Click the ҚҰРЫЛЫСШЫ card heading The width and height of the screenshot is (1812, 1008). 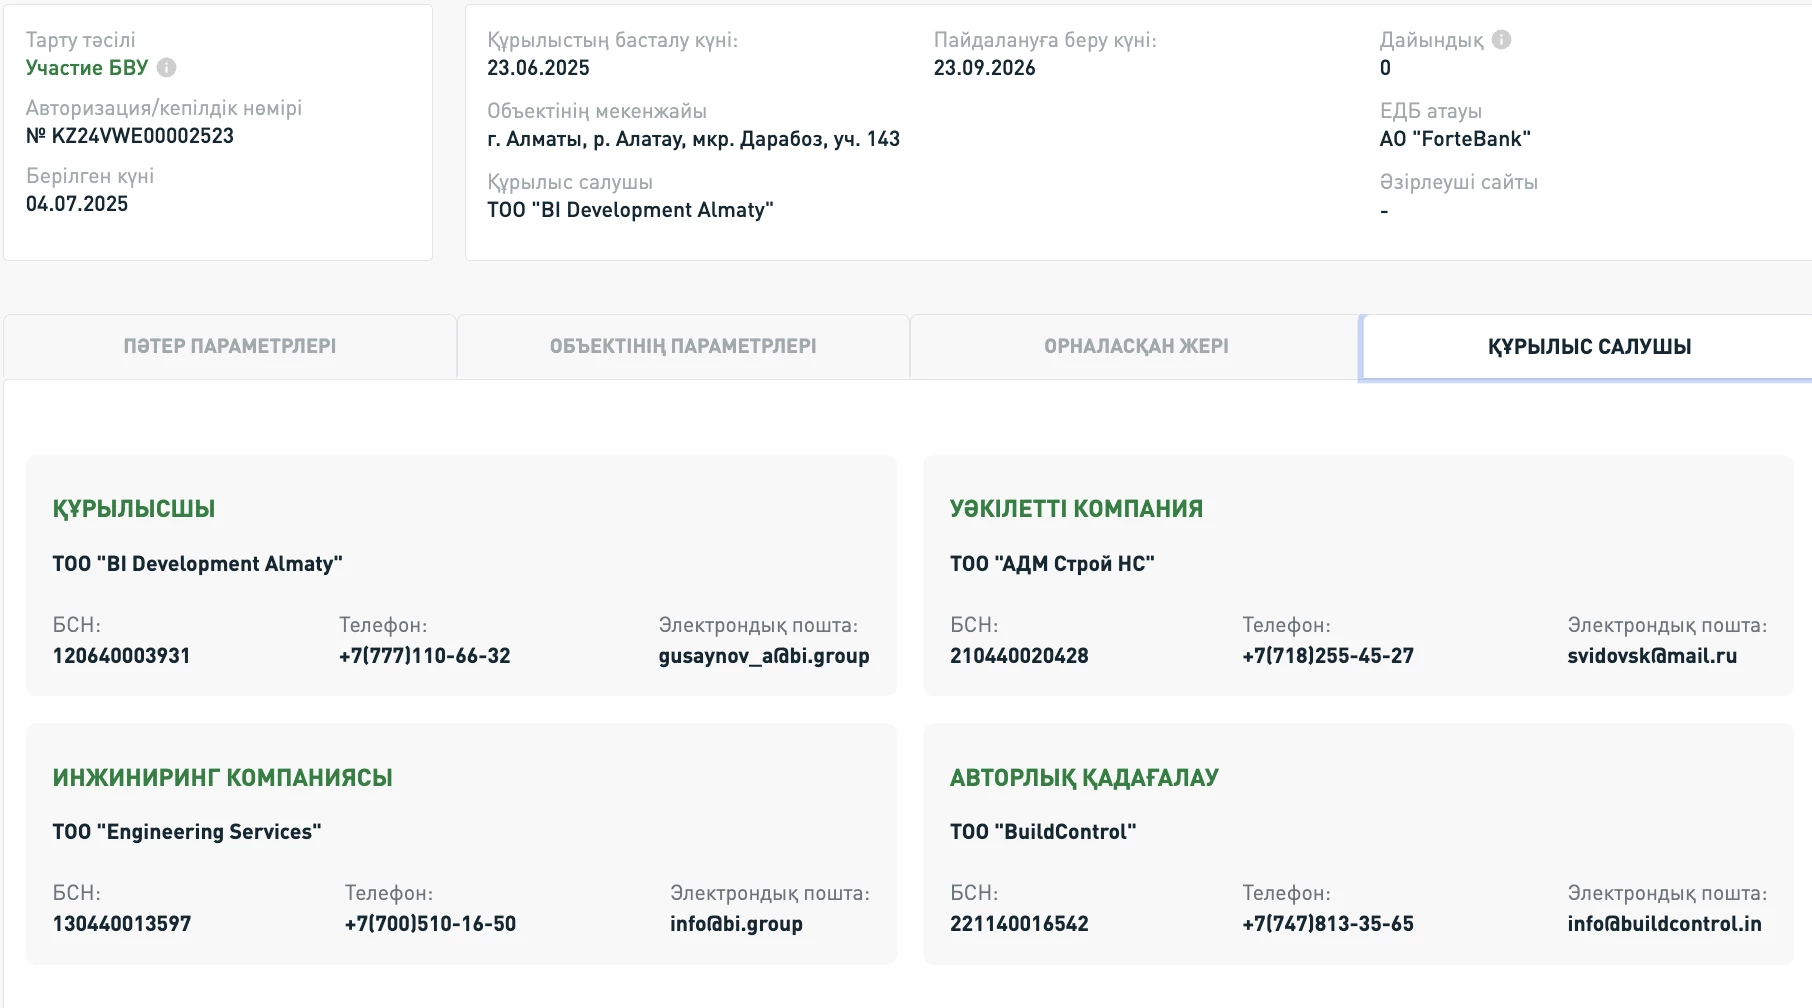pos(134,509)
